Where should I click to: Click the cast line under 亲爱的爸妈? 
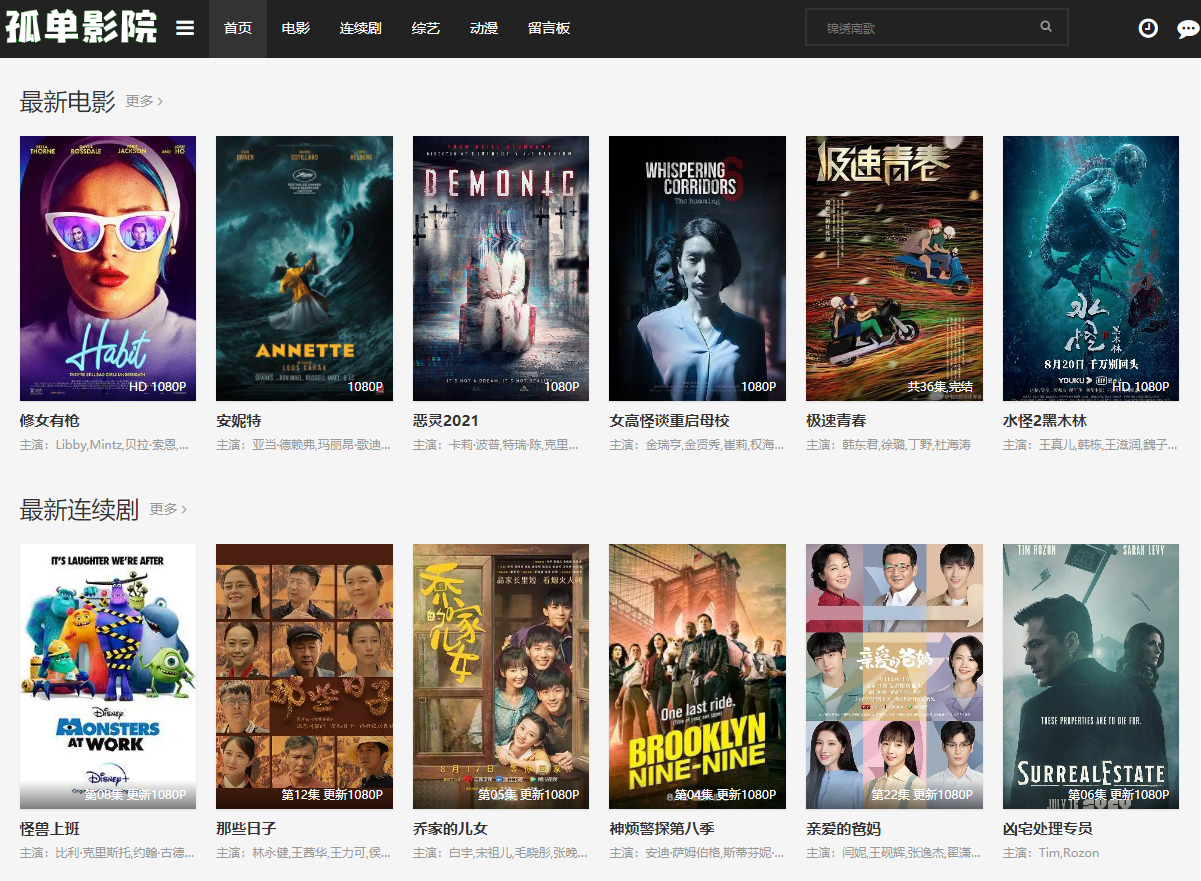coord(893,853)
